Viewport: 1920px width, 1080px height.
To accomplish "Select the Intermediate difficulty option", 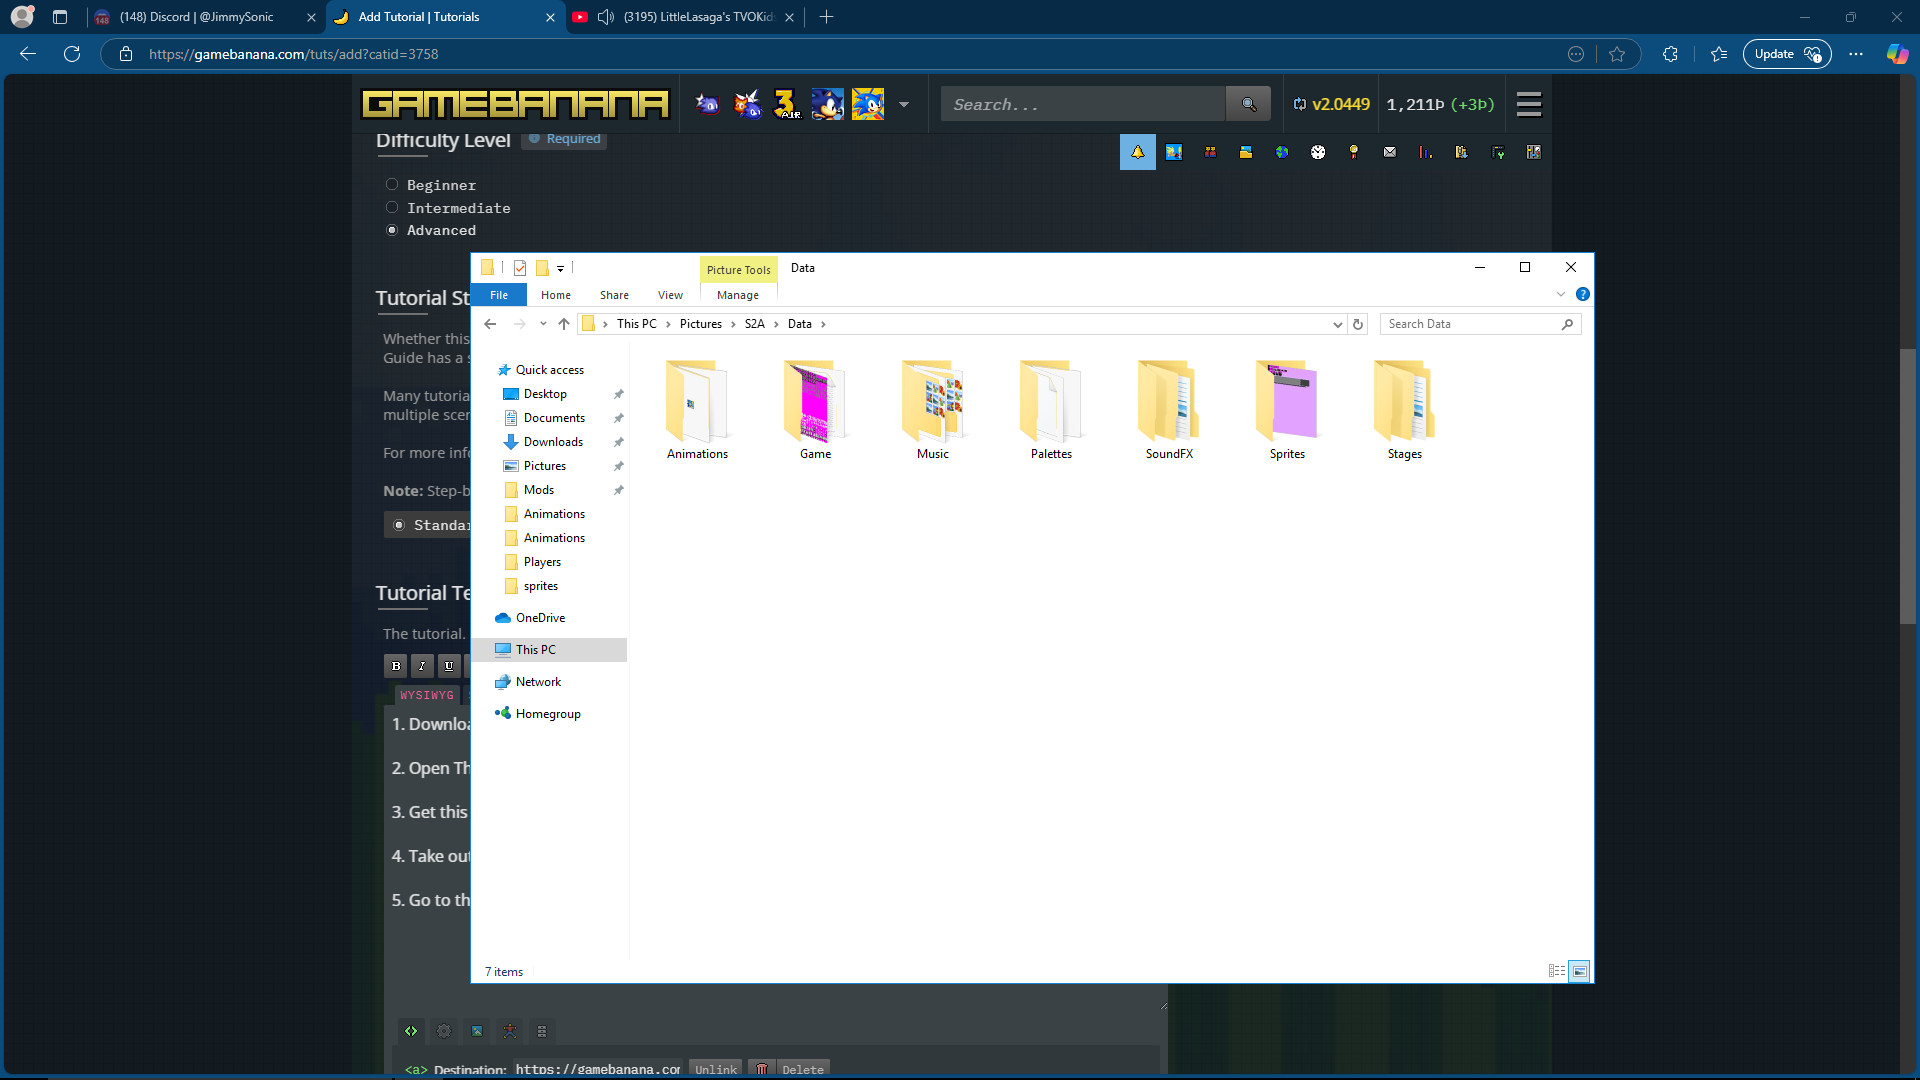I will pos(392,208).
